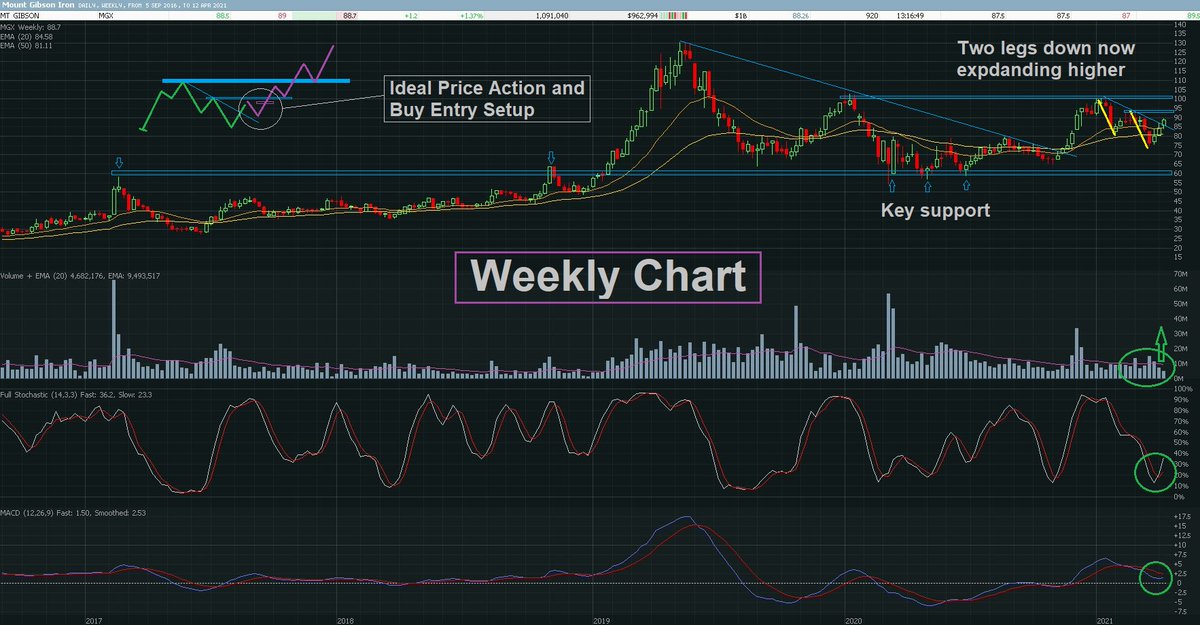Click the 2021 label on time axis
Screen dimensions: 1200x625
[1104, 620]
